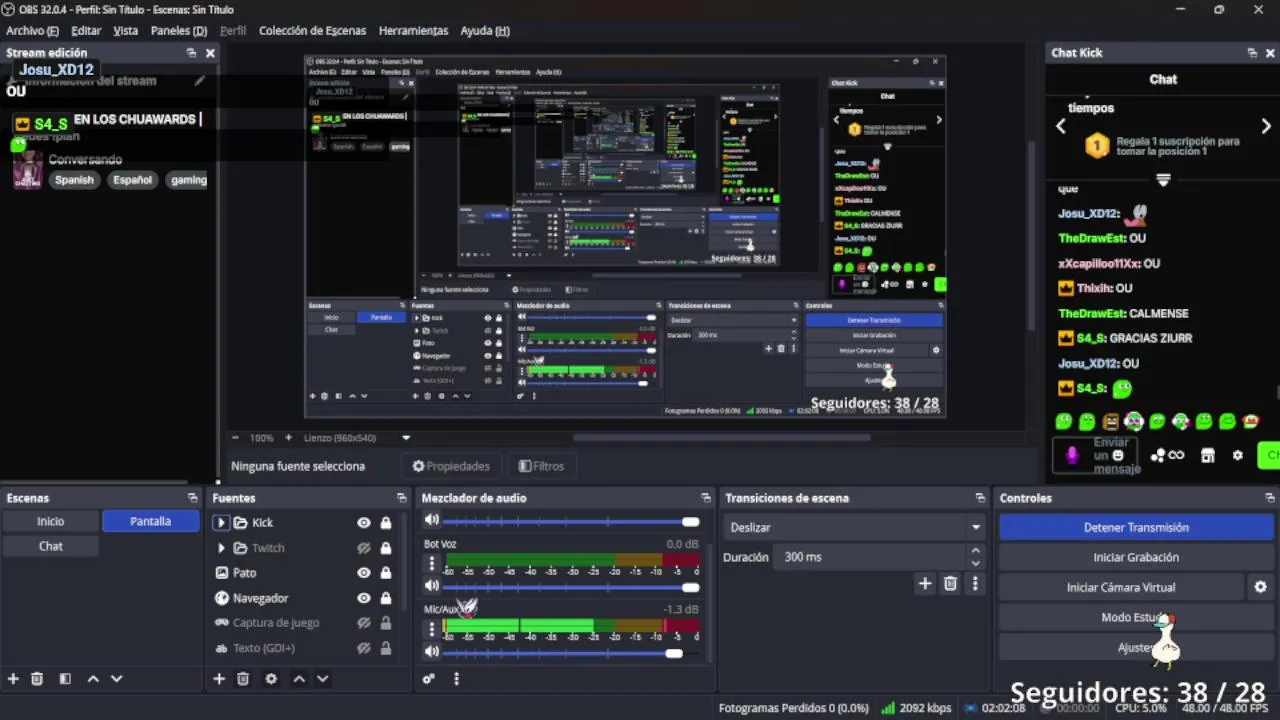This screenshot has height=720, width=1280.
Task: Show the Captura de juego source
Action: click(364, 623)
